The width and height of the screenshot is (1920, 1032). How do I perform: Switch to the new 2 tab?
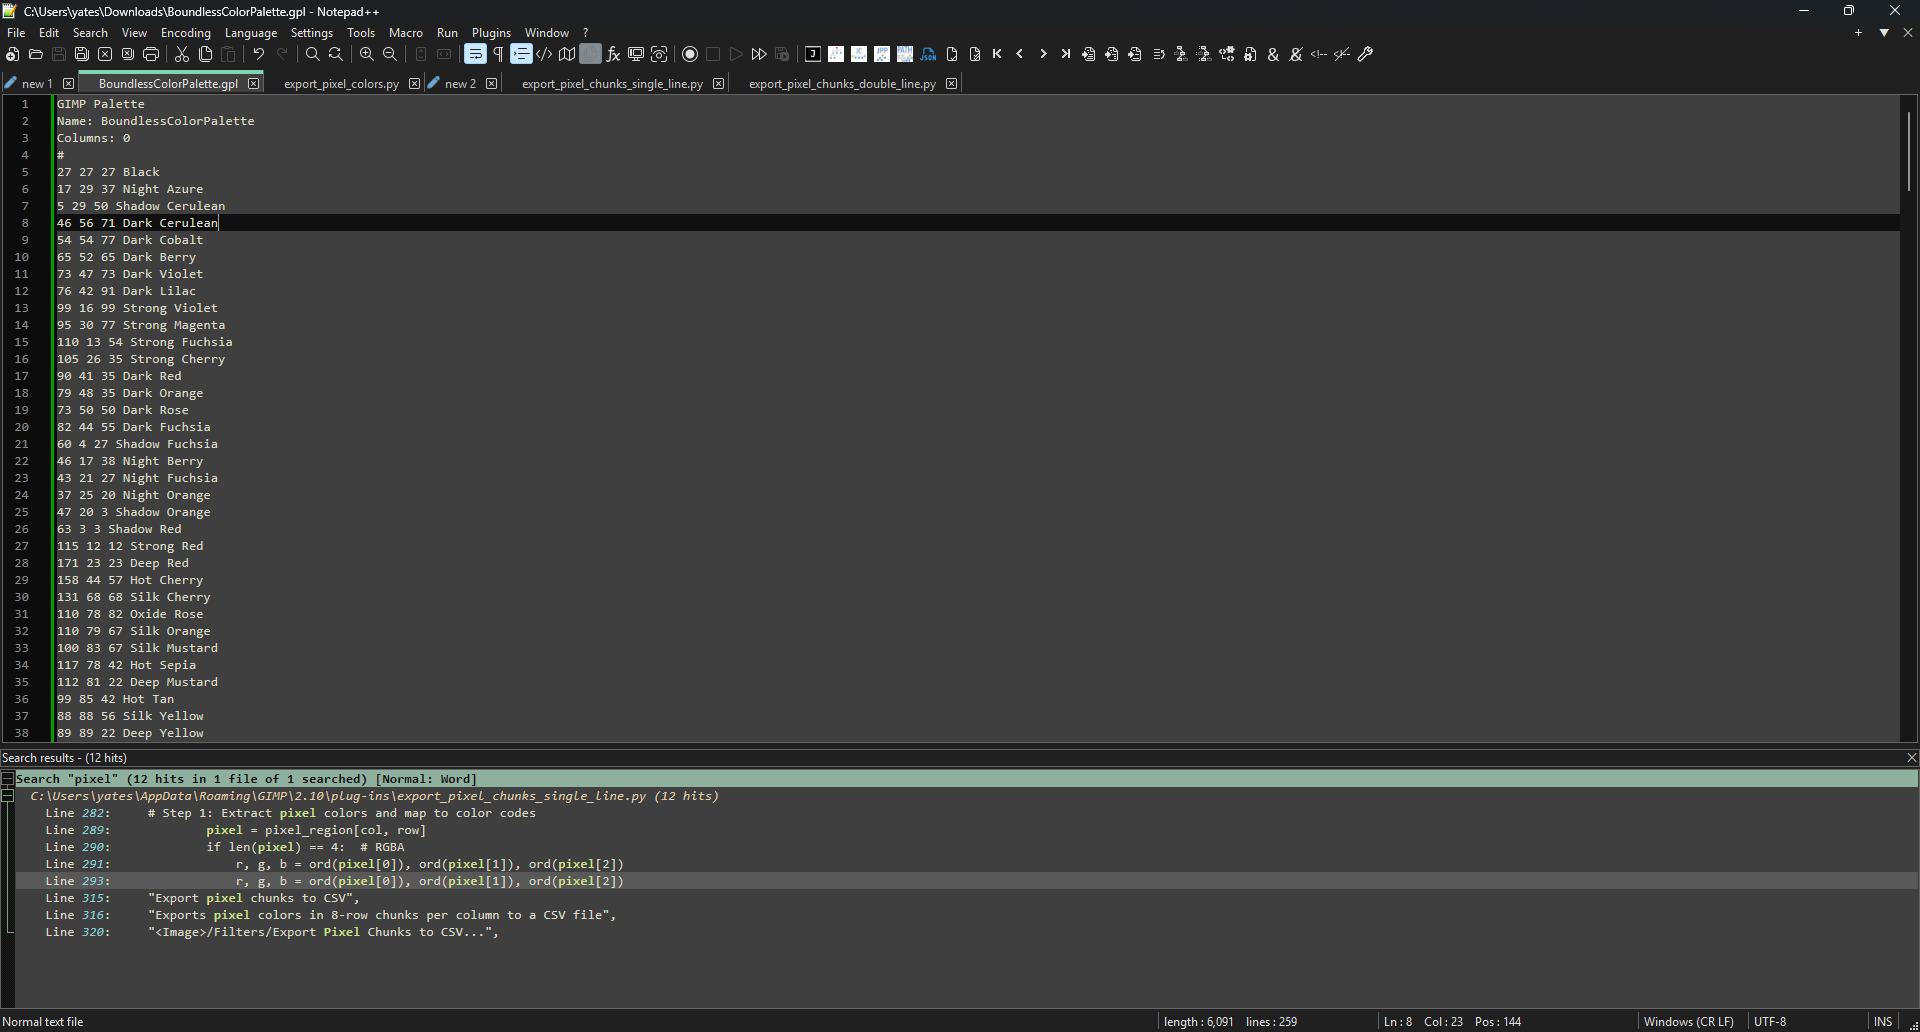pyautogui.click(x=460, y=84)
